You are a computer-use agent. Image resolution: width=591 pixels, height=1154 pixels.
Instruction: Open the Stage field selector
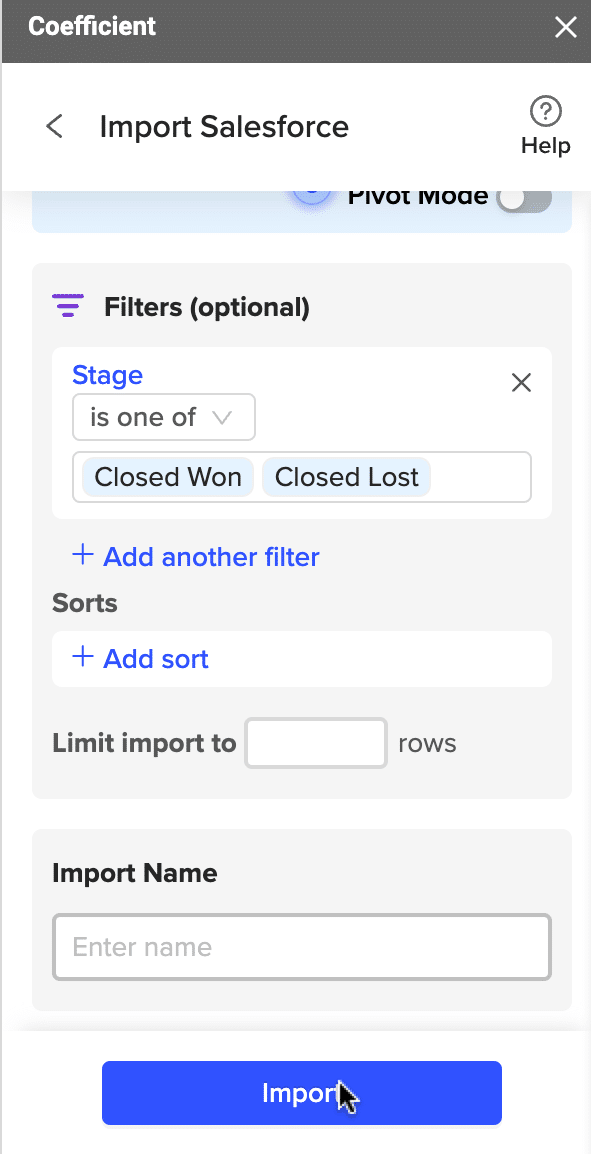point(107,375)
